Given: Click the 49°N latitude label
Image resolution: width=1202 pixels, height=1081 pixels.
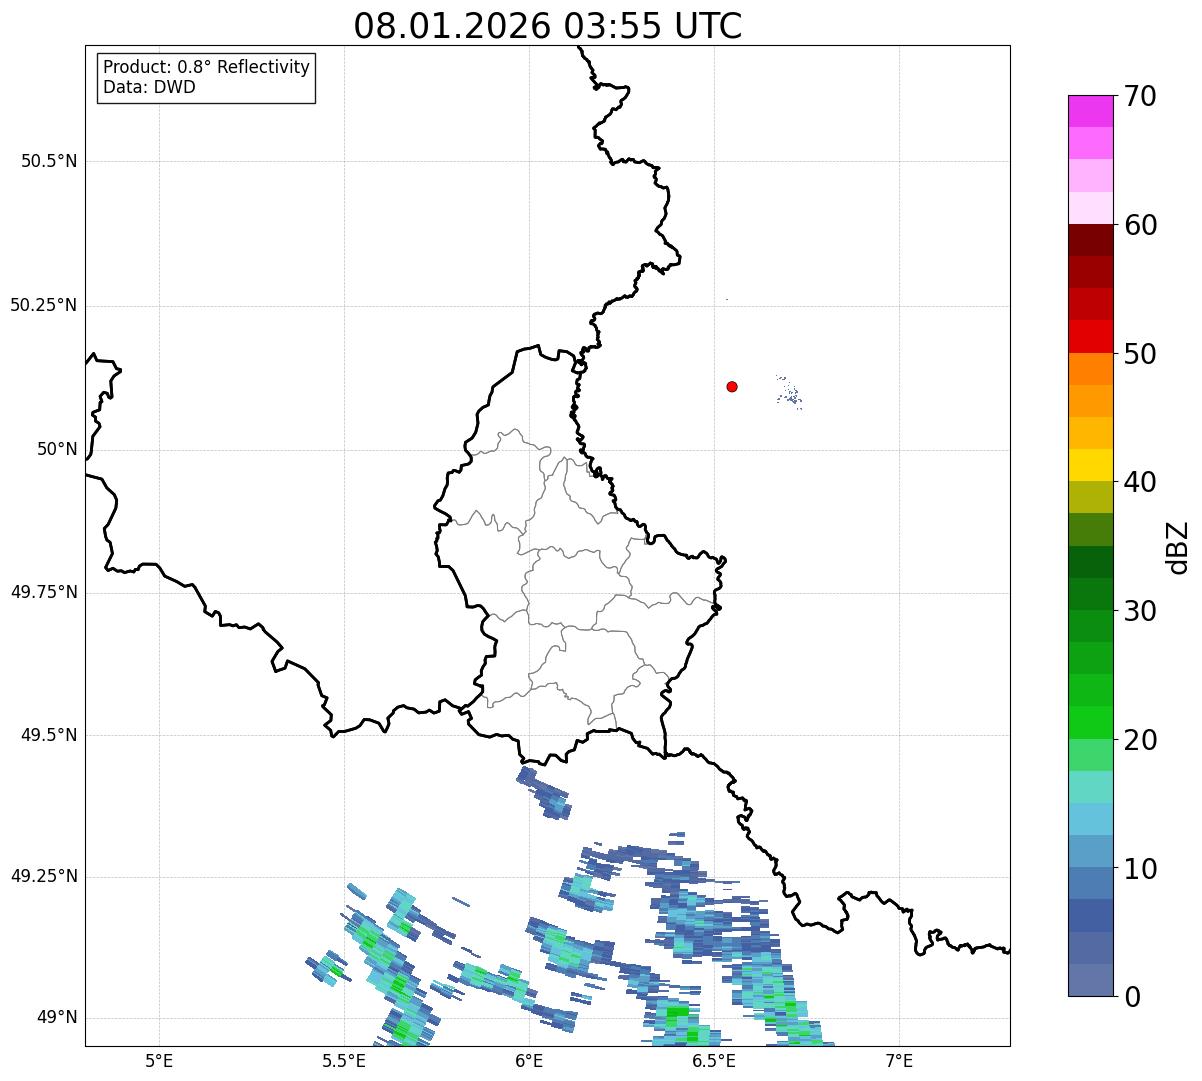Looking at the screenshot, I should 57,1018.
